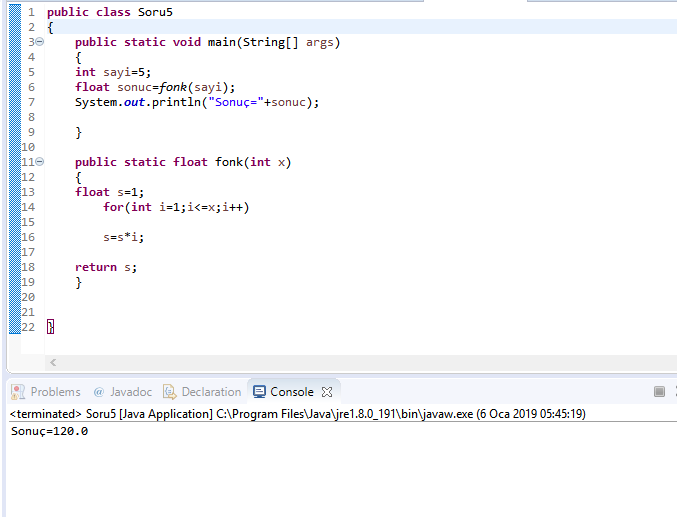
Task: Click 'int sayi=5;' on line 5
Action: [x=113, y=72]
